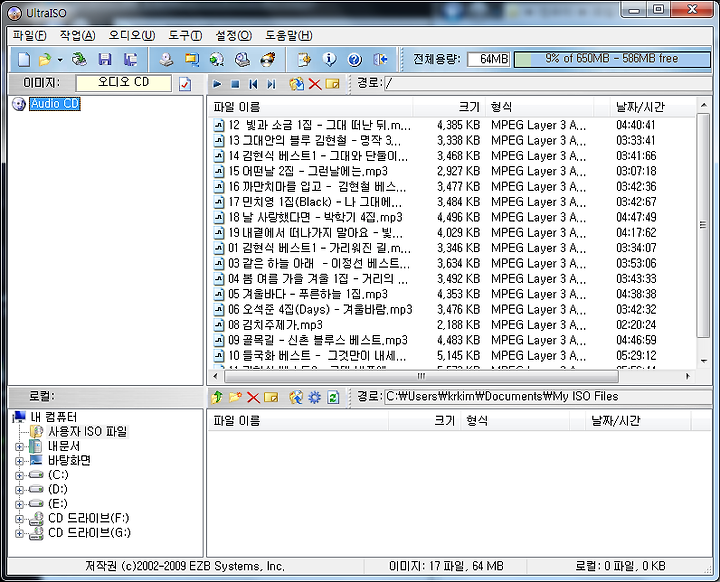Click the image properties icon next to 오디오 CD
Screen dimensions: 720x582
(185, 84)
